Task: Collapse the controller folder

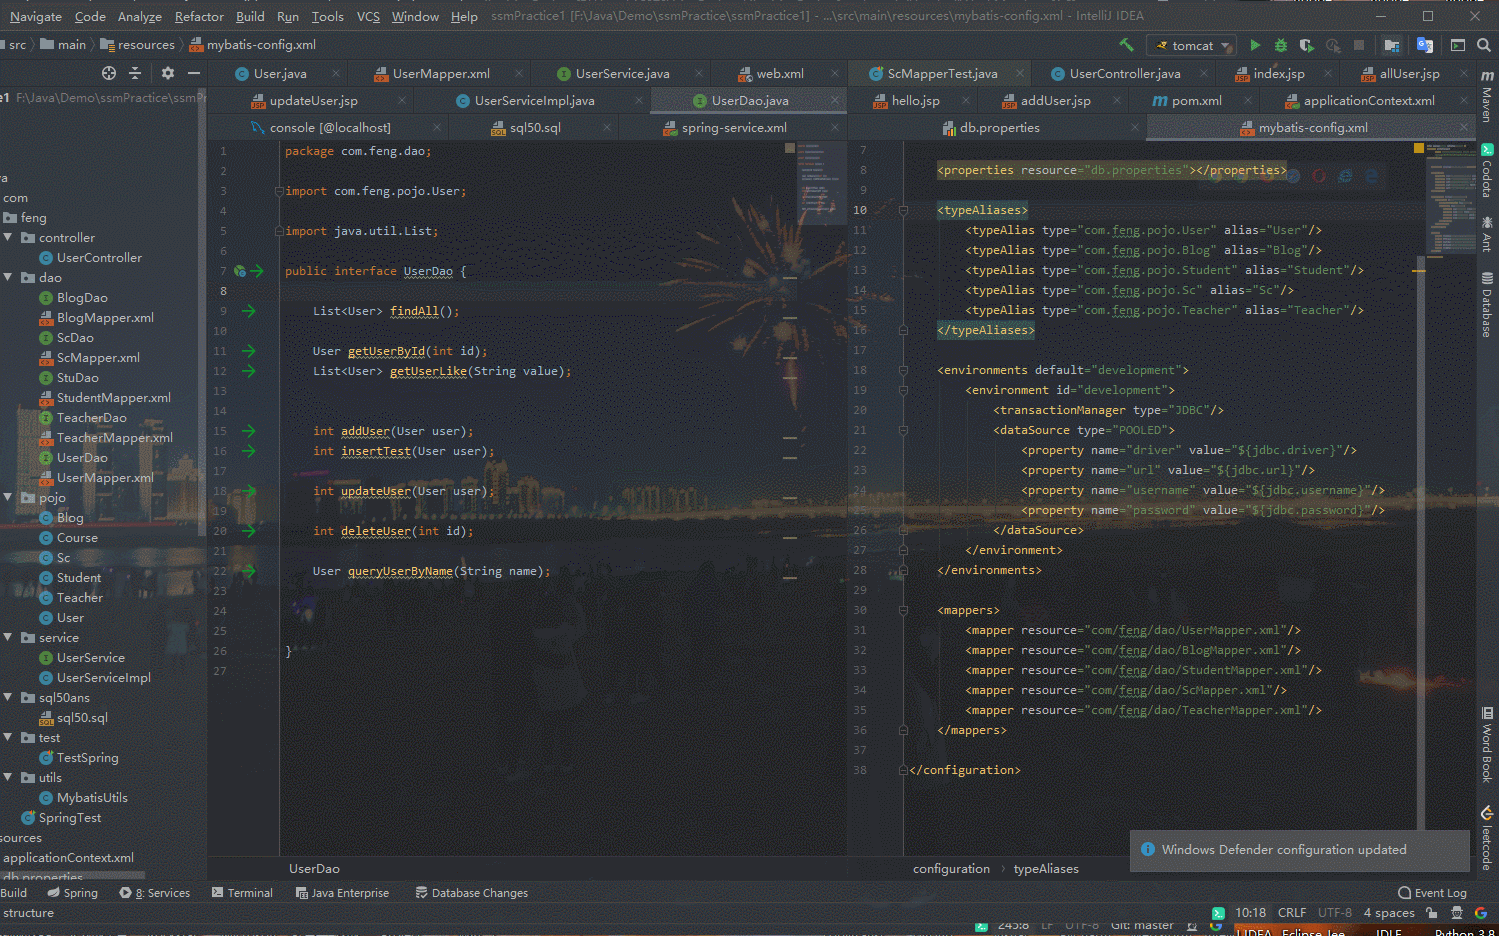Action: coord(8,237)
